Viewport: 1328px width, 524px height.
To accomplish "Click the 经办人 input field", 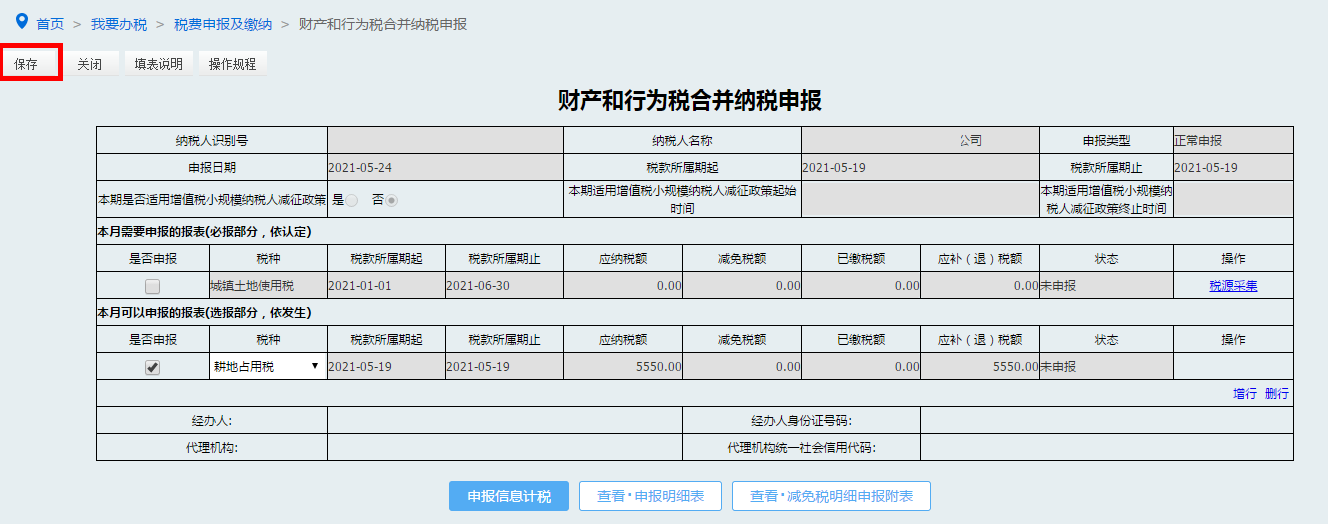I will tap(505, 420).
